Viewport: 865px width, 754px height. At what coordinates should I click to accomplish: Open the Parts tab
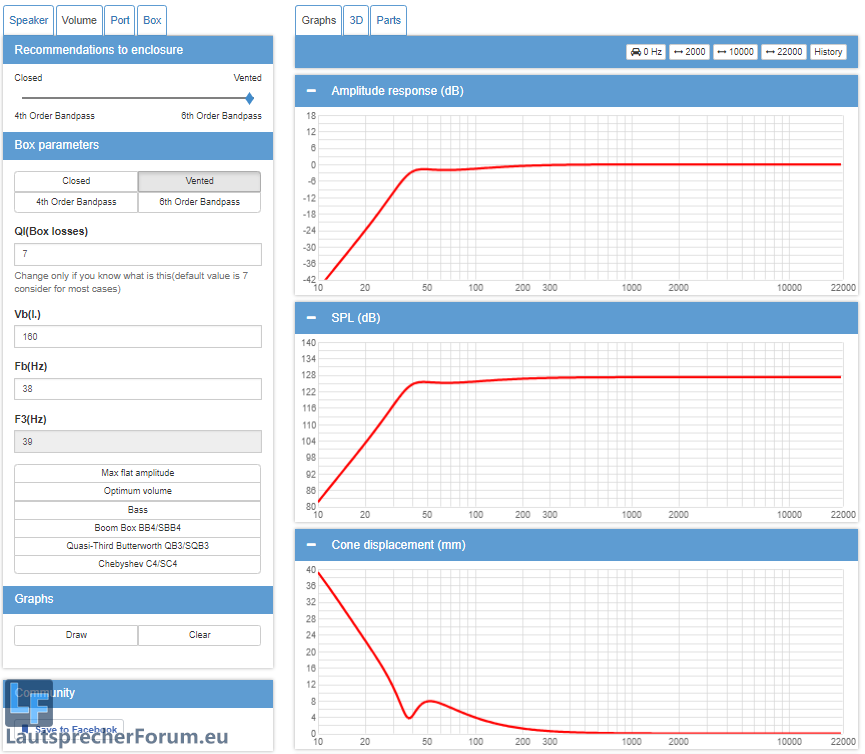click(388, 20)
